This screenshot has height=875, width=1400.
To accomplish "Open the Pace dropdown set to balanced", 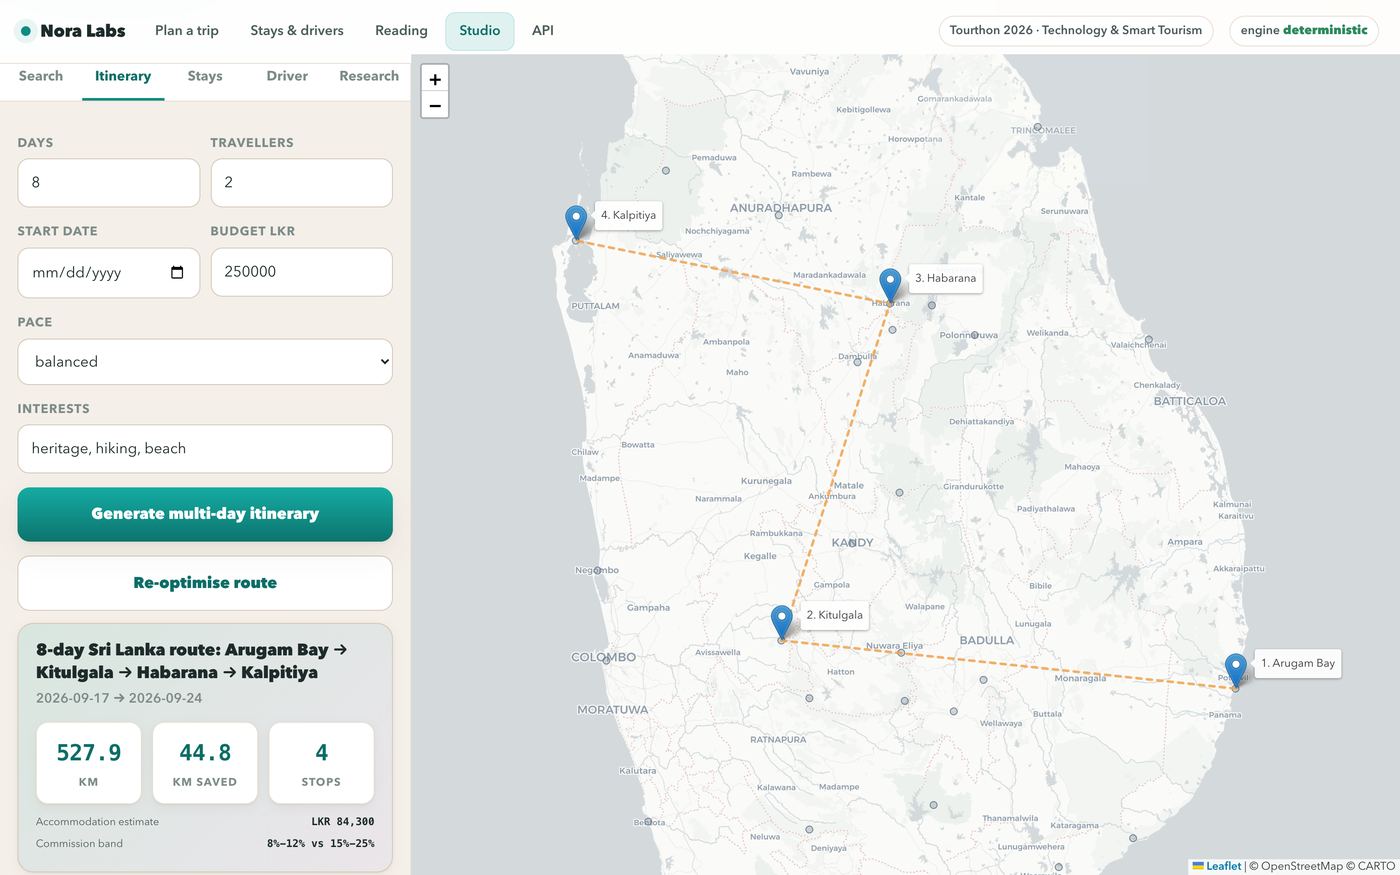I will coord(205,362).
